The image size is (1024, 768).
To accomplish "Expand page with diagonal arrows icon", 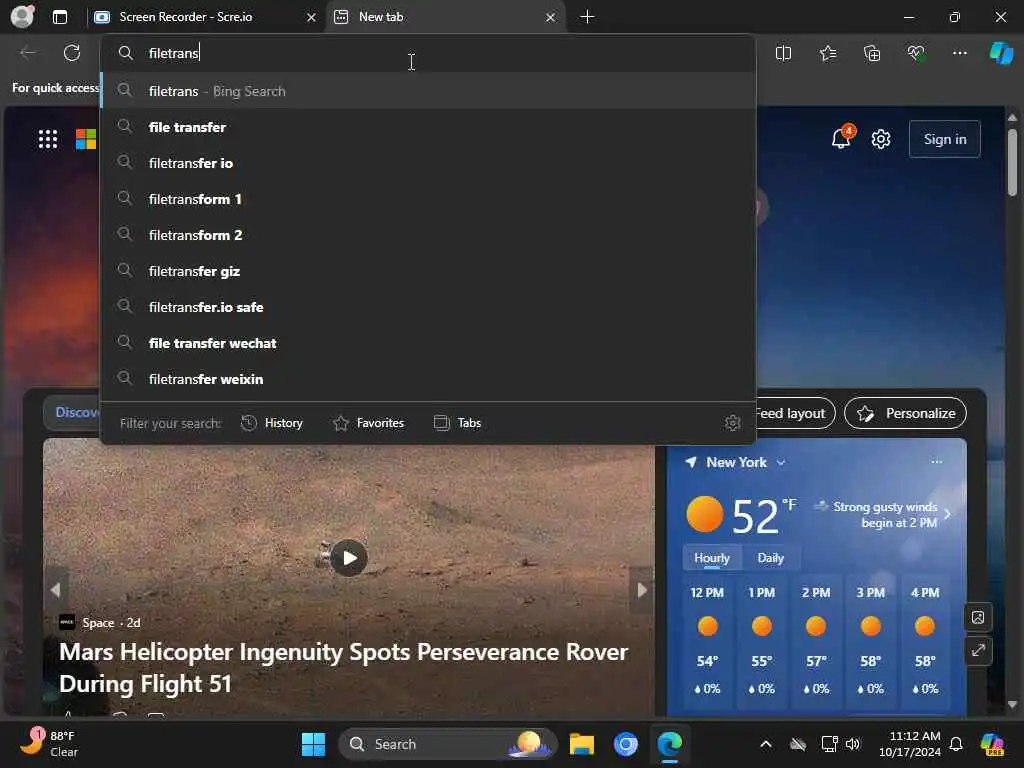I will (x=978, y=650).
